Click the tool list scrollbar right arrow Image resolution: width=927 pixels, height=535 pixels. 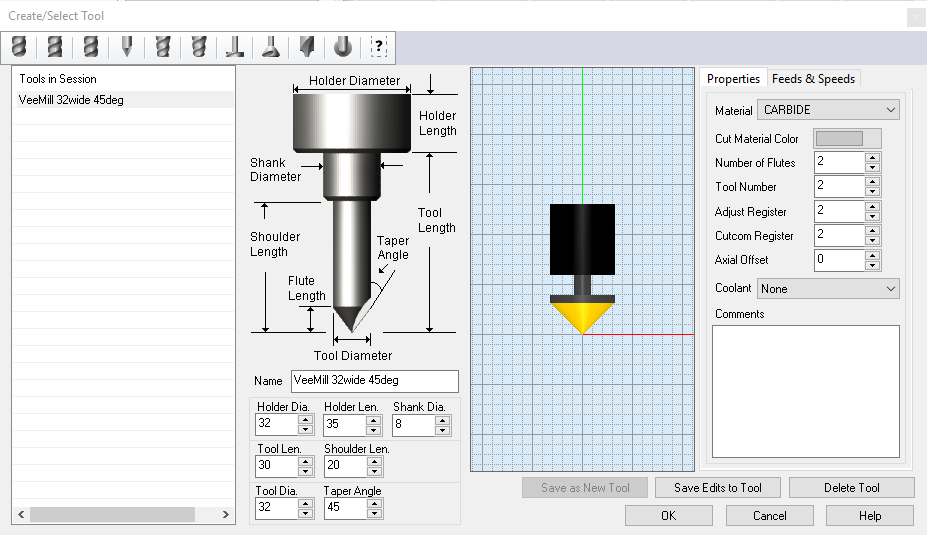(225, 514)
